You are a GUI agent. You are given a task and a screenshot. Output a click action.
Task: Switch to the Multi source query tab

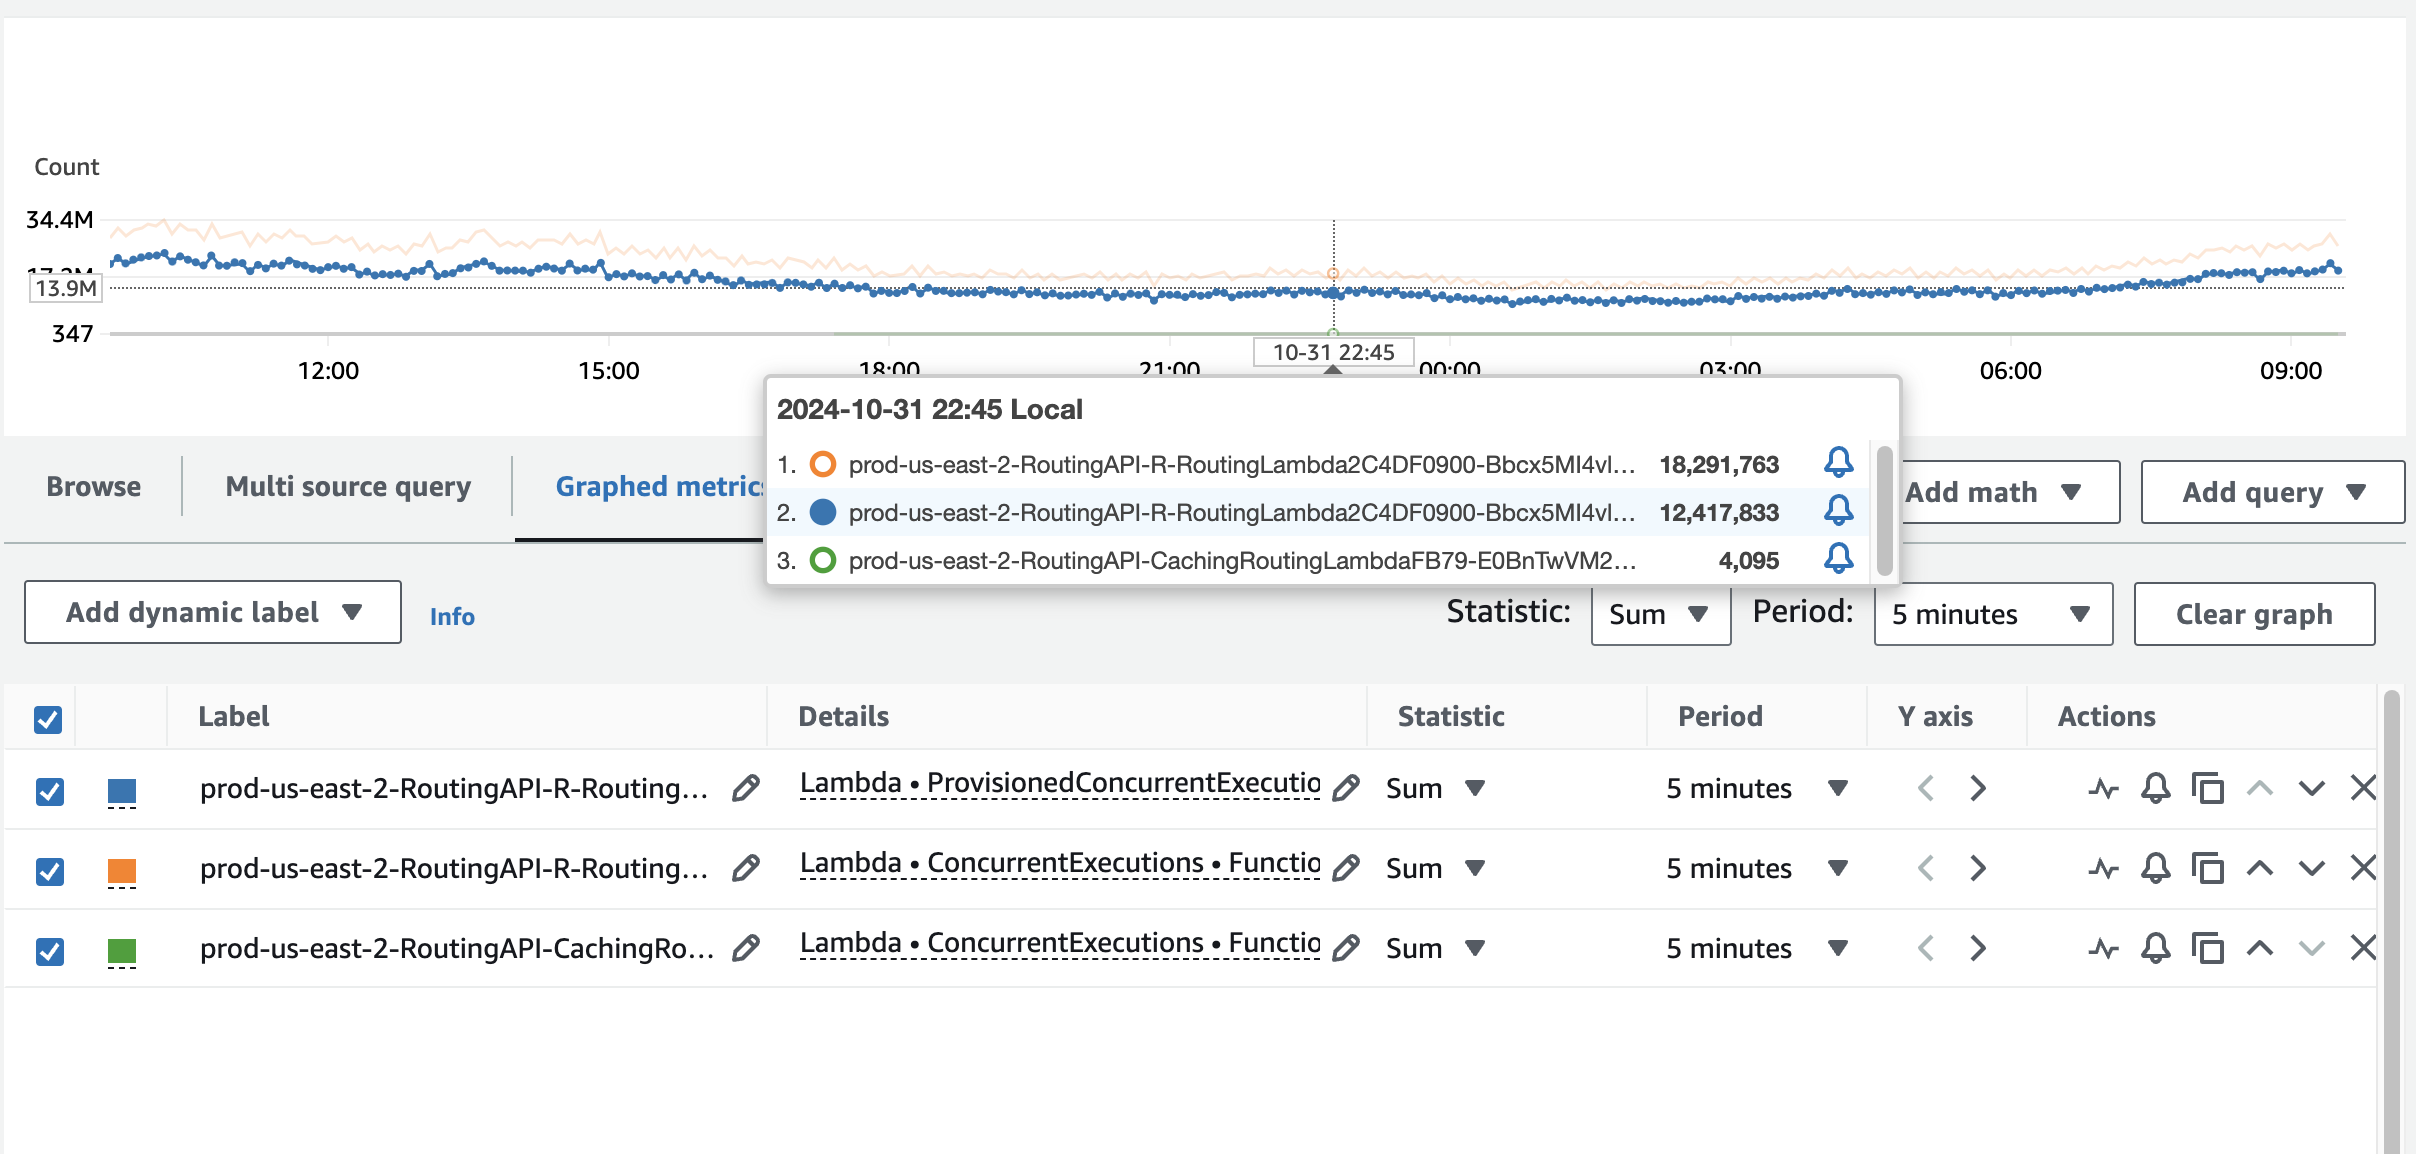(x=347, y=487)
